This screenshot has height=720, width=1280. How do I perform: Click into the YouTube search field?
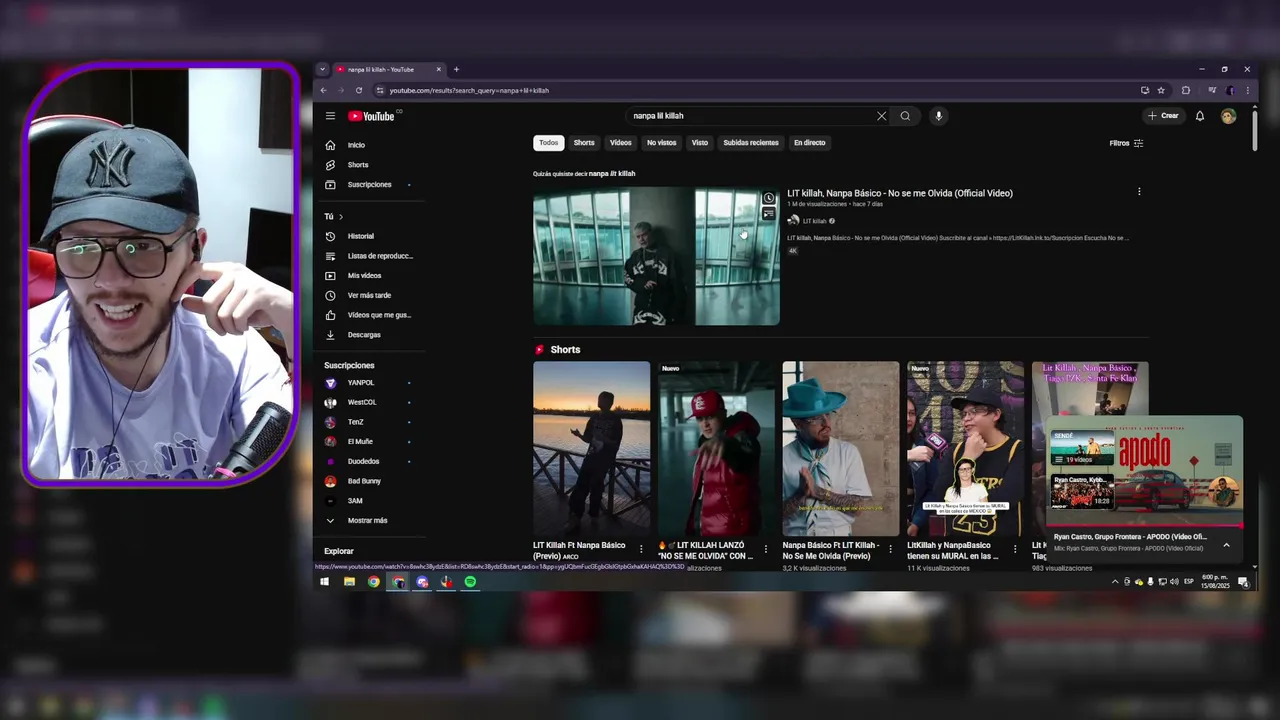tap(750, 116)
